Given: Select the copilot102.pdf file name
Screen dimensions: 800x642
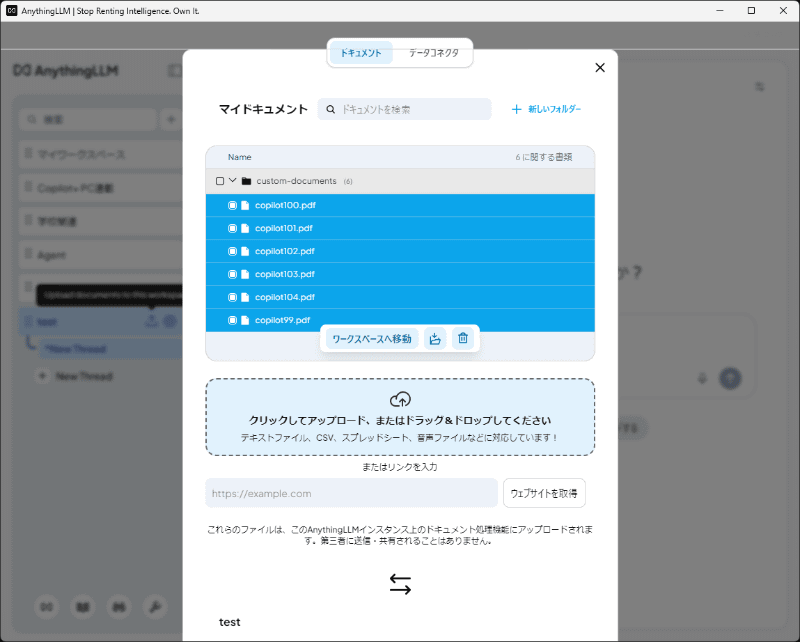Looking at the screenshot, I should coord(285,251).
